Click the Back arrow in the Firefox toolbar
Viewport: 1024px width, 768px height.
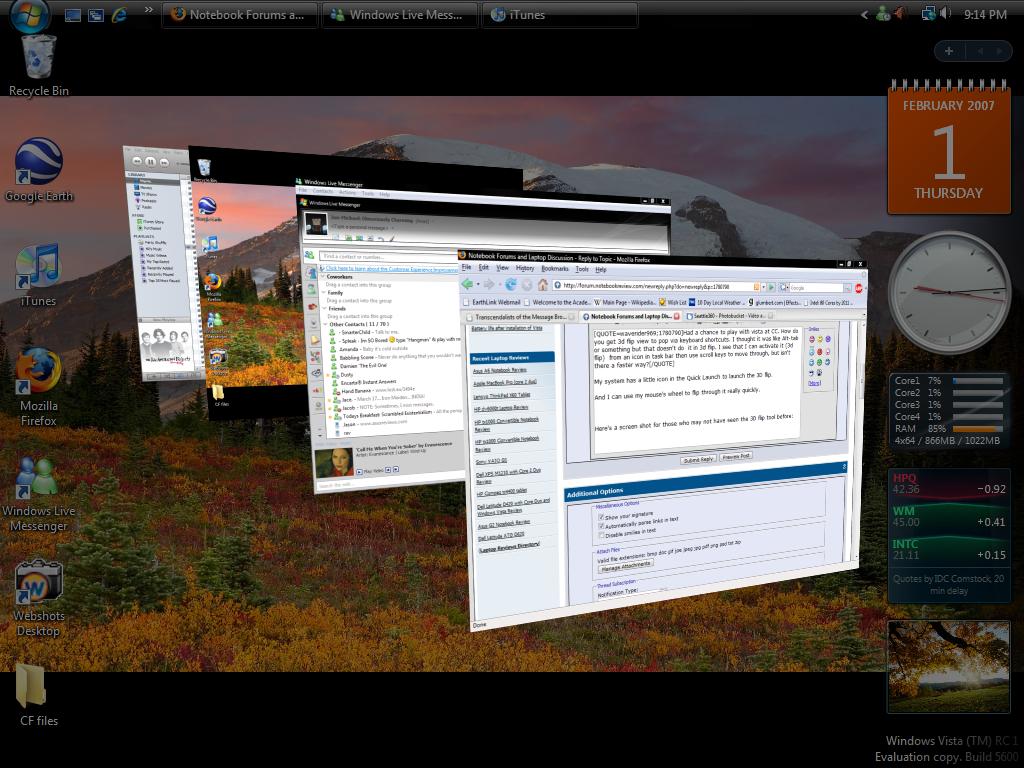tap(468, 284)
